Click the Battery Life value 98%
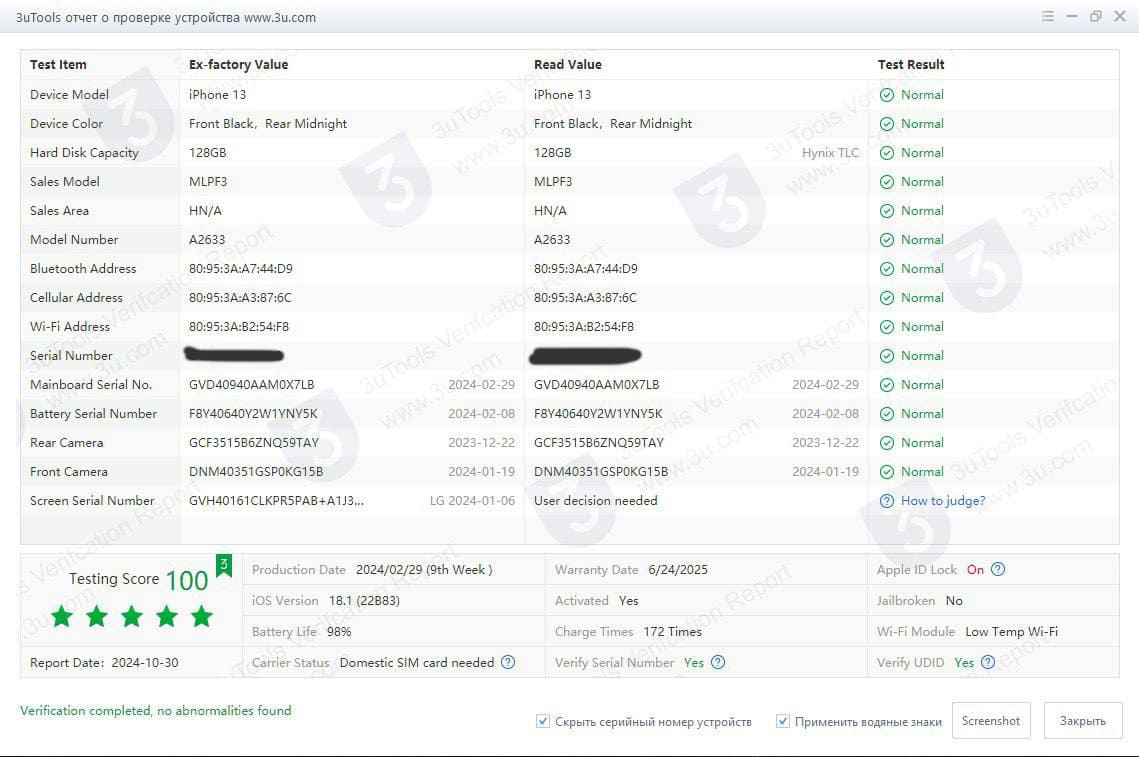1139x757 pixels. click(x=339, y=632)
